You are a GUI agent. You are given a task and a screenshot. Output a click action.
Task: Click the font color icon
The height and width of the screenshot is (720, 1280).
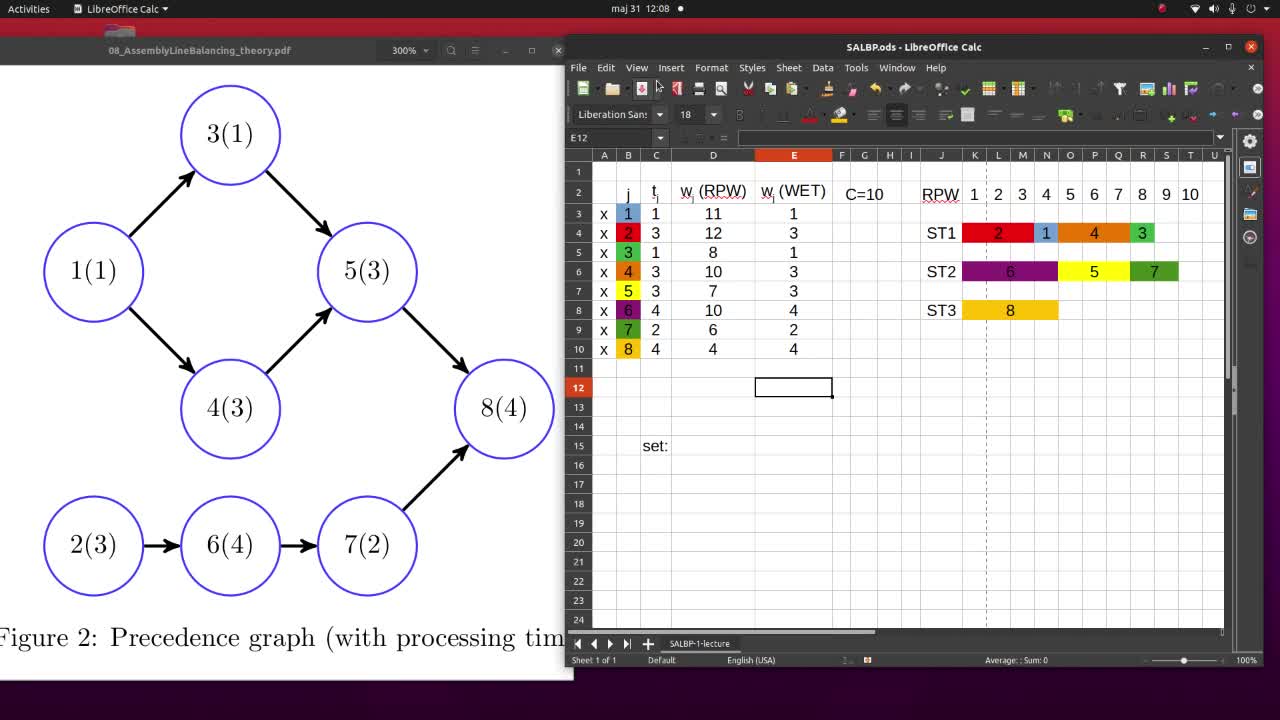809,115
